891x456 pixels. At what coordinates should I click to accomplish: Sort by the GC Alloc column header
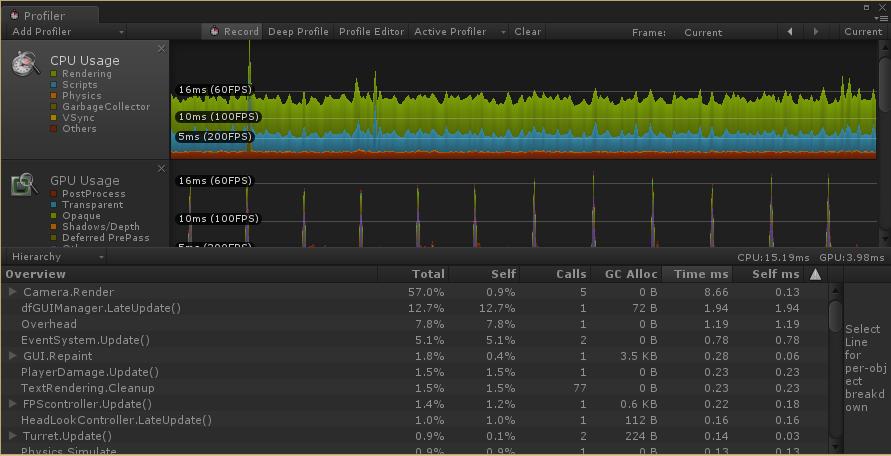pos(626,275)
